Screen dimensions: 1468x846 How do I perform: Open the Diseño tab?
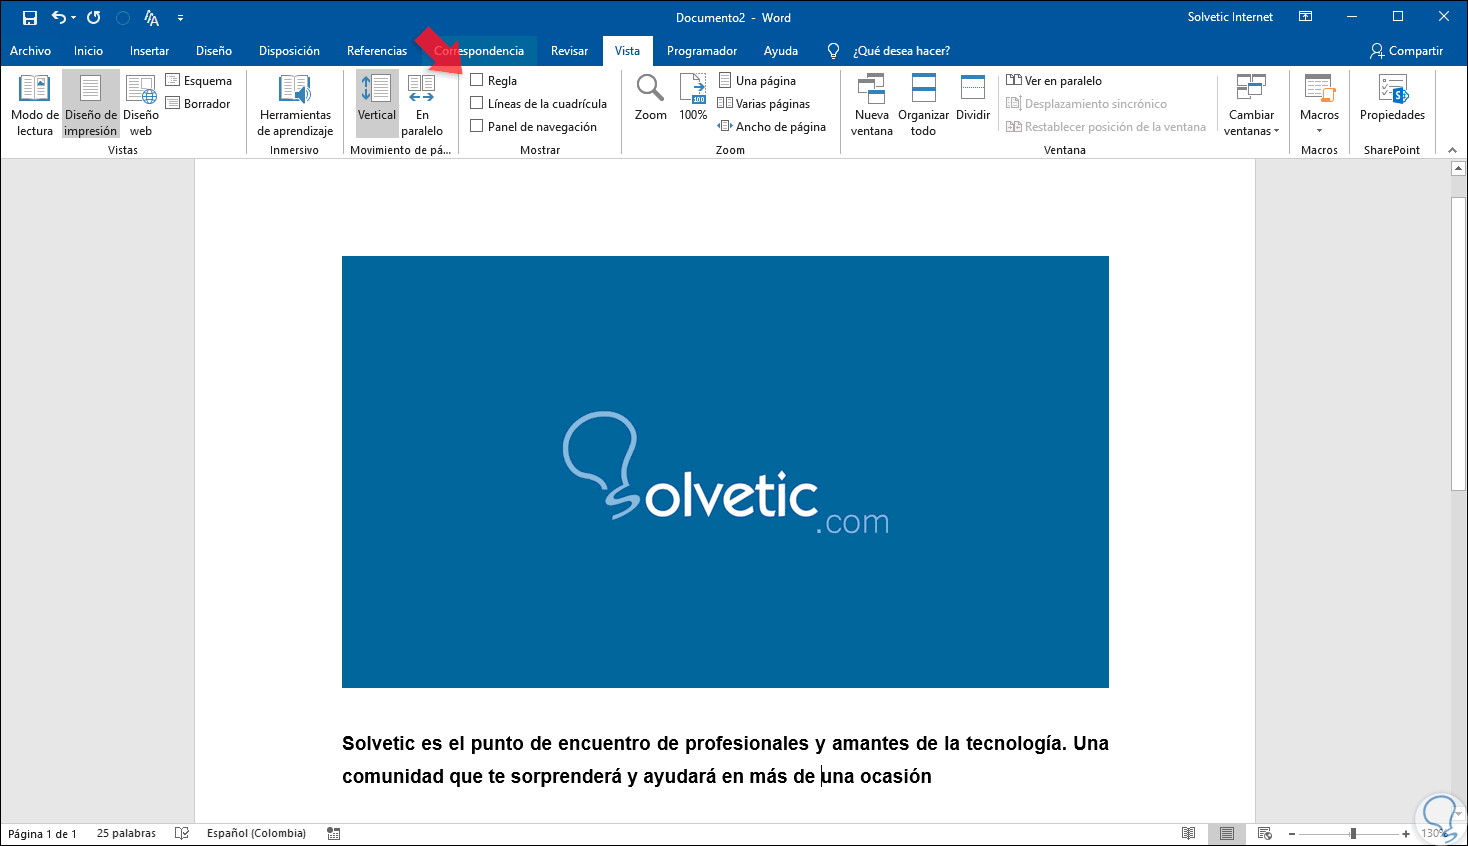tap(214, 51)
